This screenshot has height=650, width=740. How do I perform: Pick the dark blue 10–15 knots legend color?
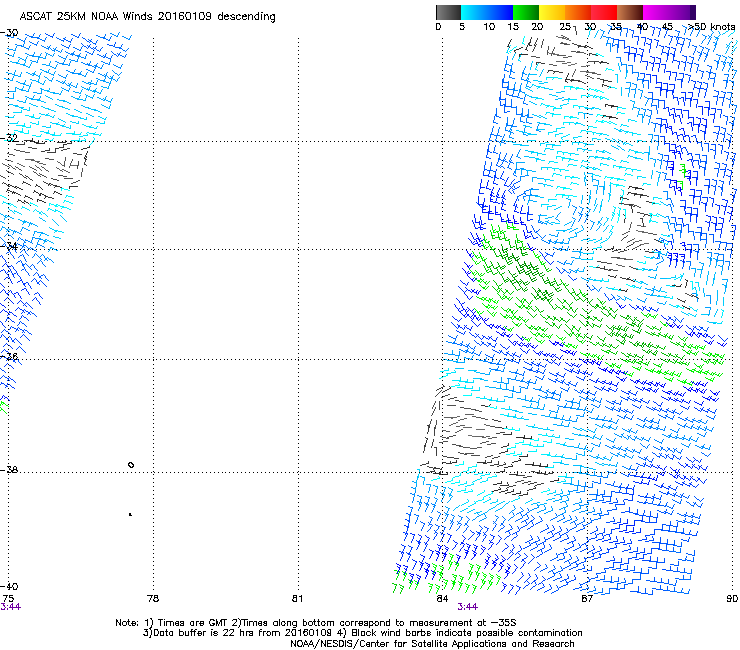pyautogui.click(x=500, y=12)
